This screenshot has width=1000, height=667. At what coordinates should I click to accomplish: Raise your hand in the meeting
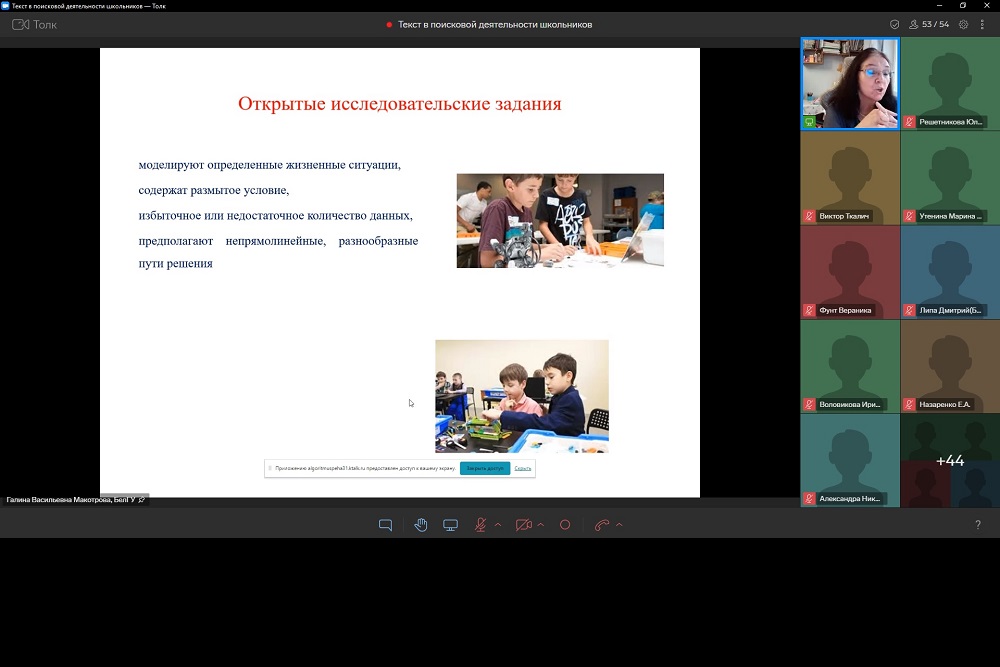[x=421, y=525]
